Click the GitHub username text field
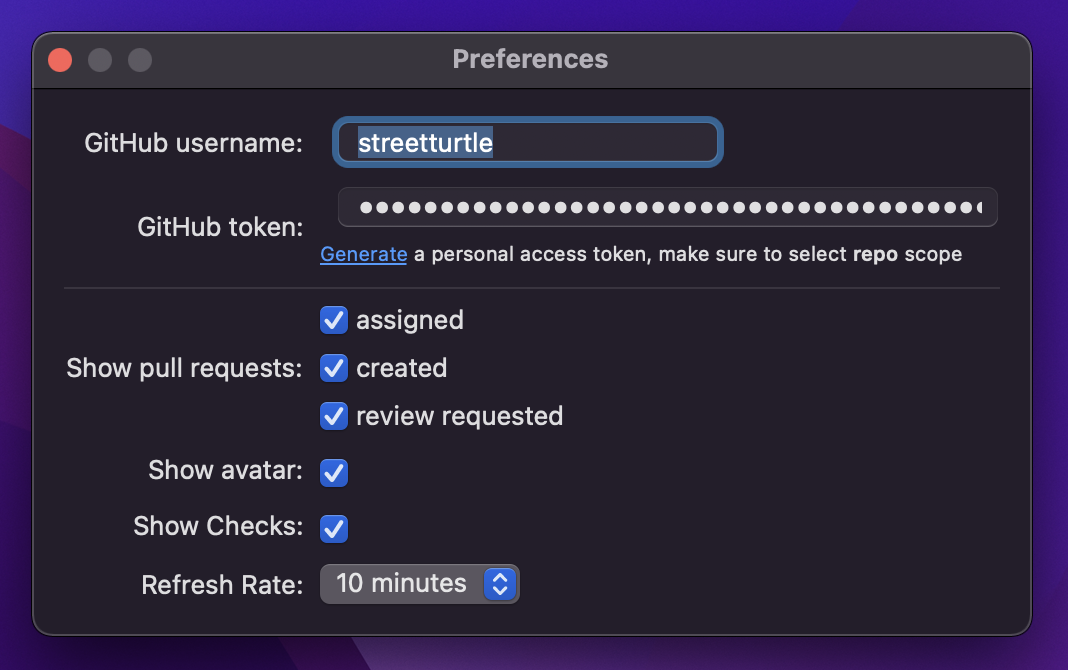 click(x=527, y=143)
